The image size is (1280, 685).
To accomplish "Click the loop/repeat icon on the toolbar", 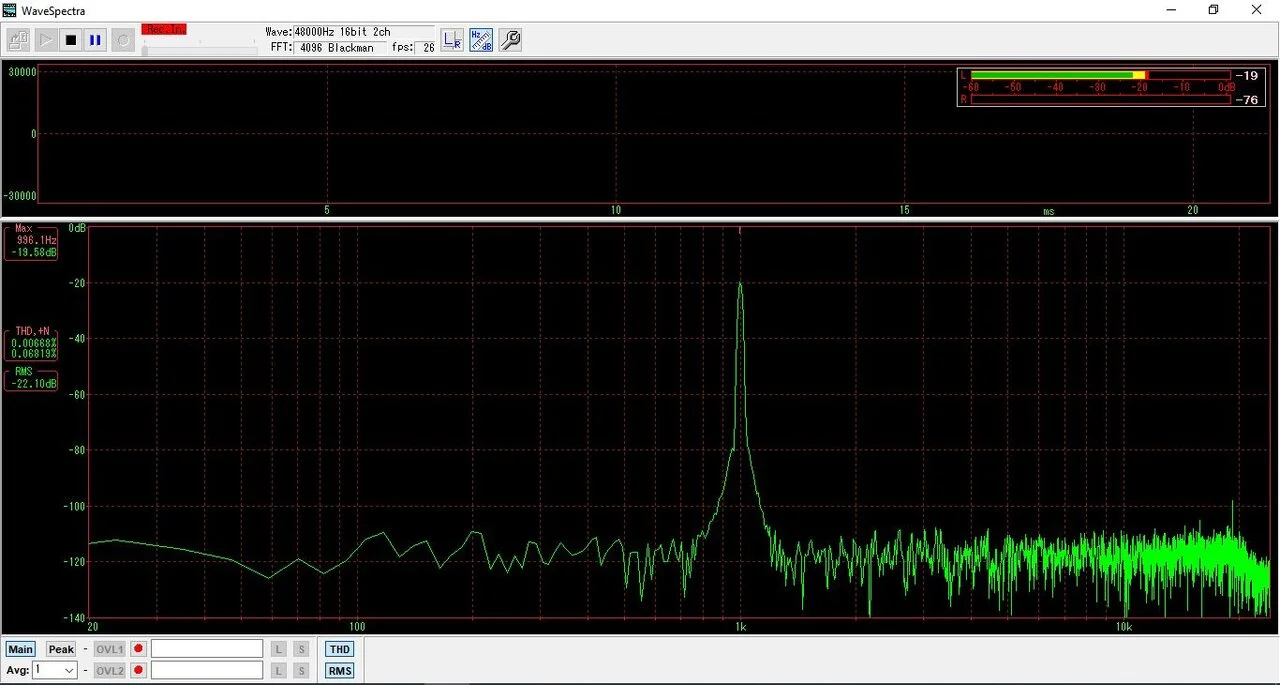I will 122,39.
